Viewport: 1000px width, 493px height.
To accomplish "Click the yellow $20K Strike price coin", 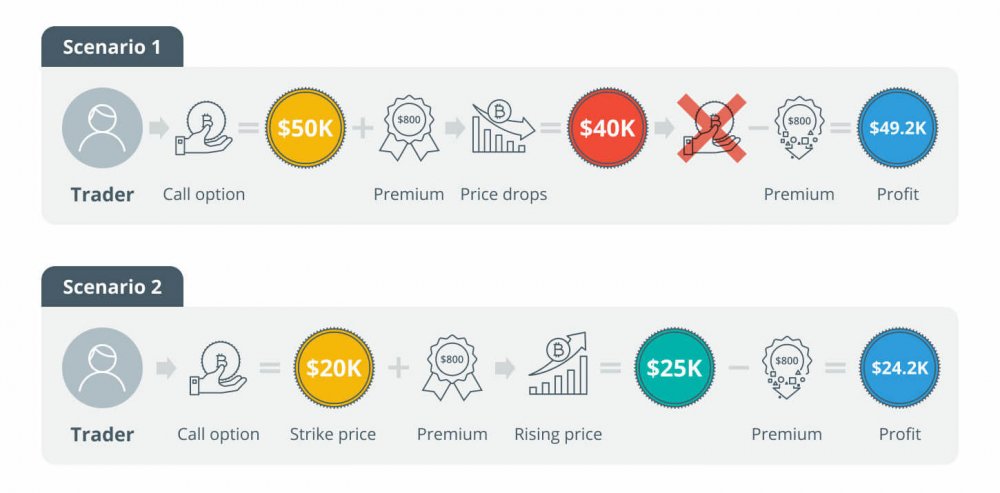I will [333, 368].
